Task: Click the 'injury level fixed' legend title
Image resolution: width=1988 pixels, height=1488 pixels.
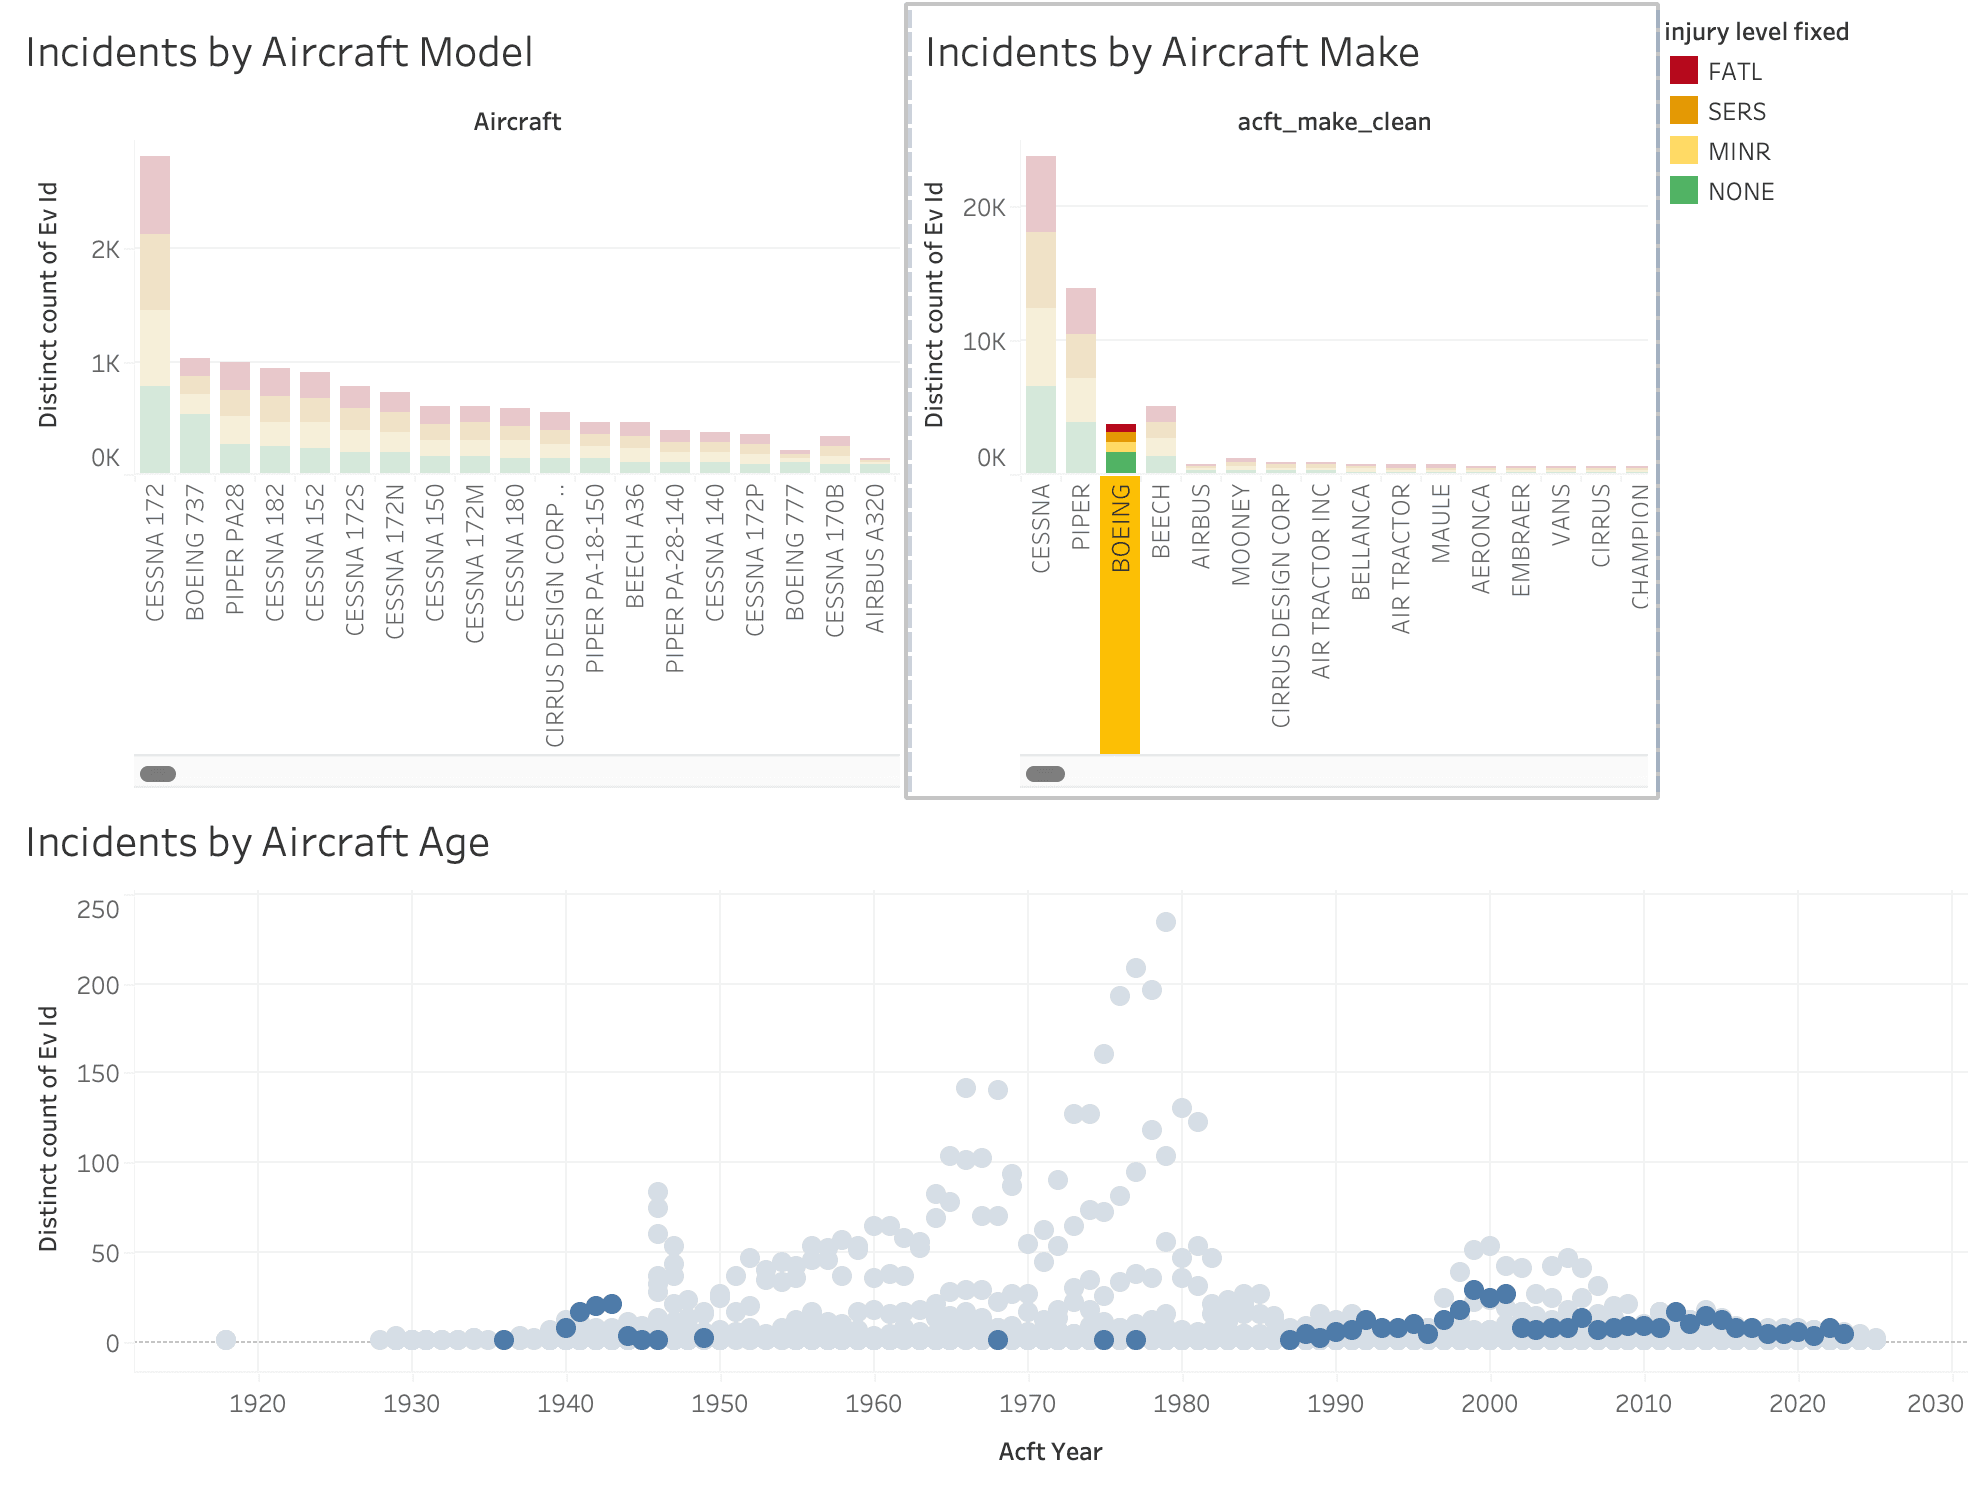Action: click(1757, 32)
